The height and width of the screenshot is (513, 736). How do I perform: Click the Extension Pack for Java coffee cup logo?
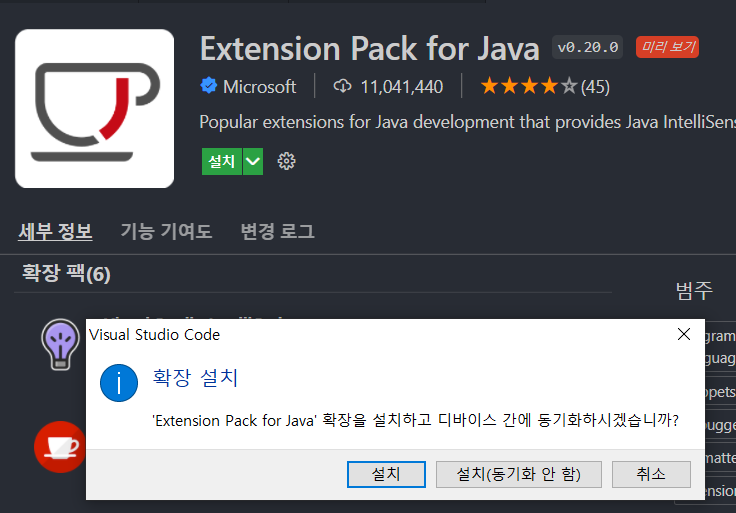coord(94,108)
